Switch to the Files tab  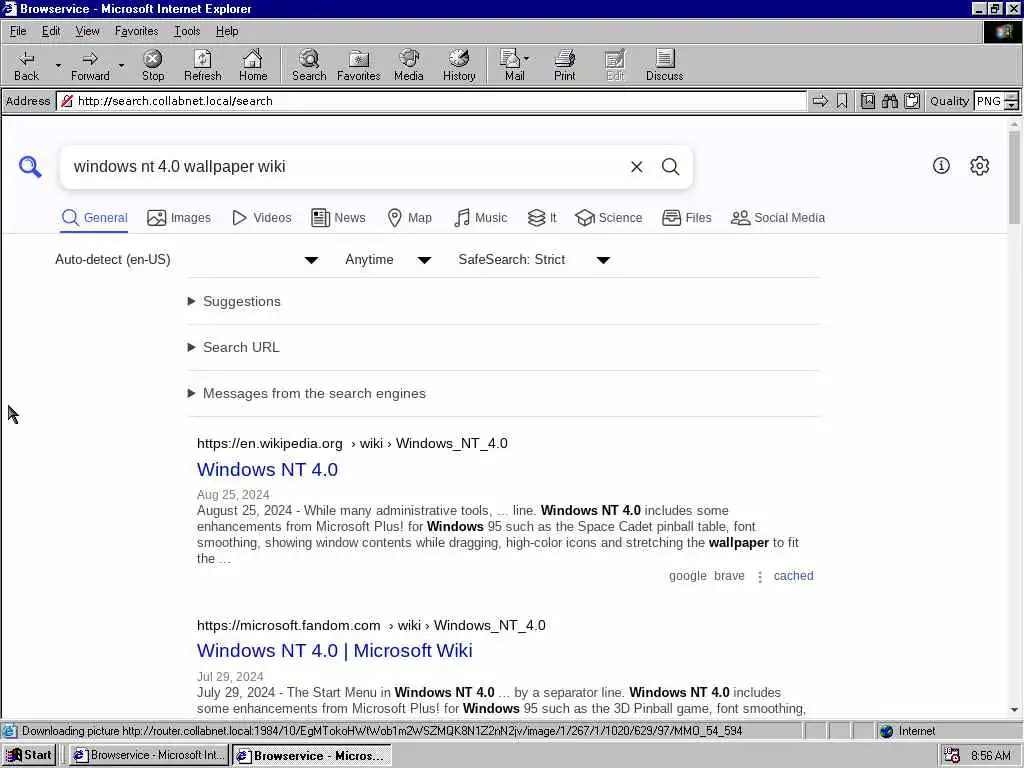coord(686,218)
